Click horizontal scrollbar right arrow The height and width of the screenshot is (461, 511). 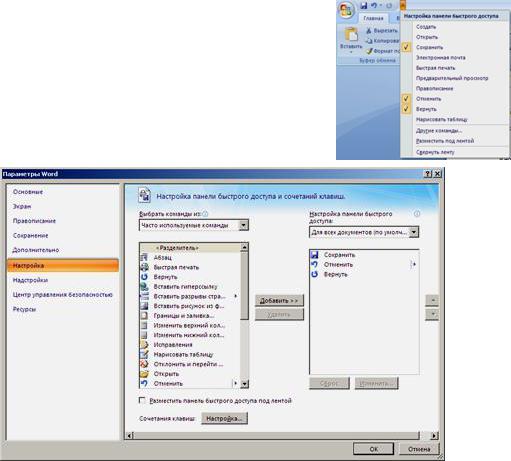(434, 435)
